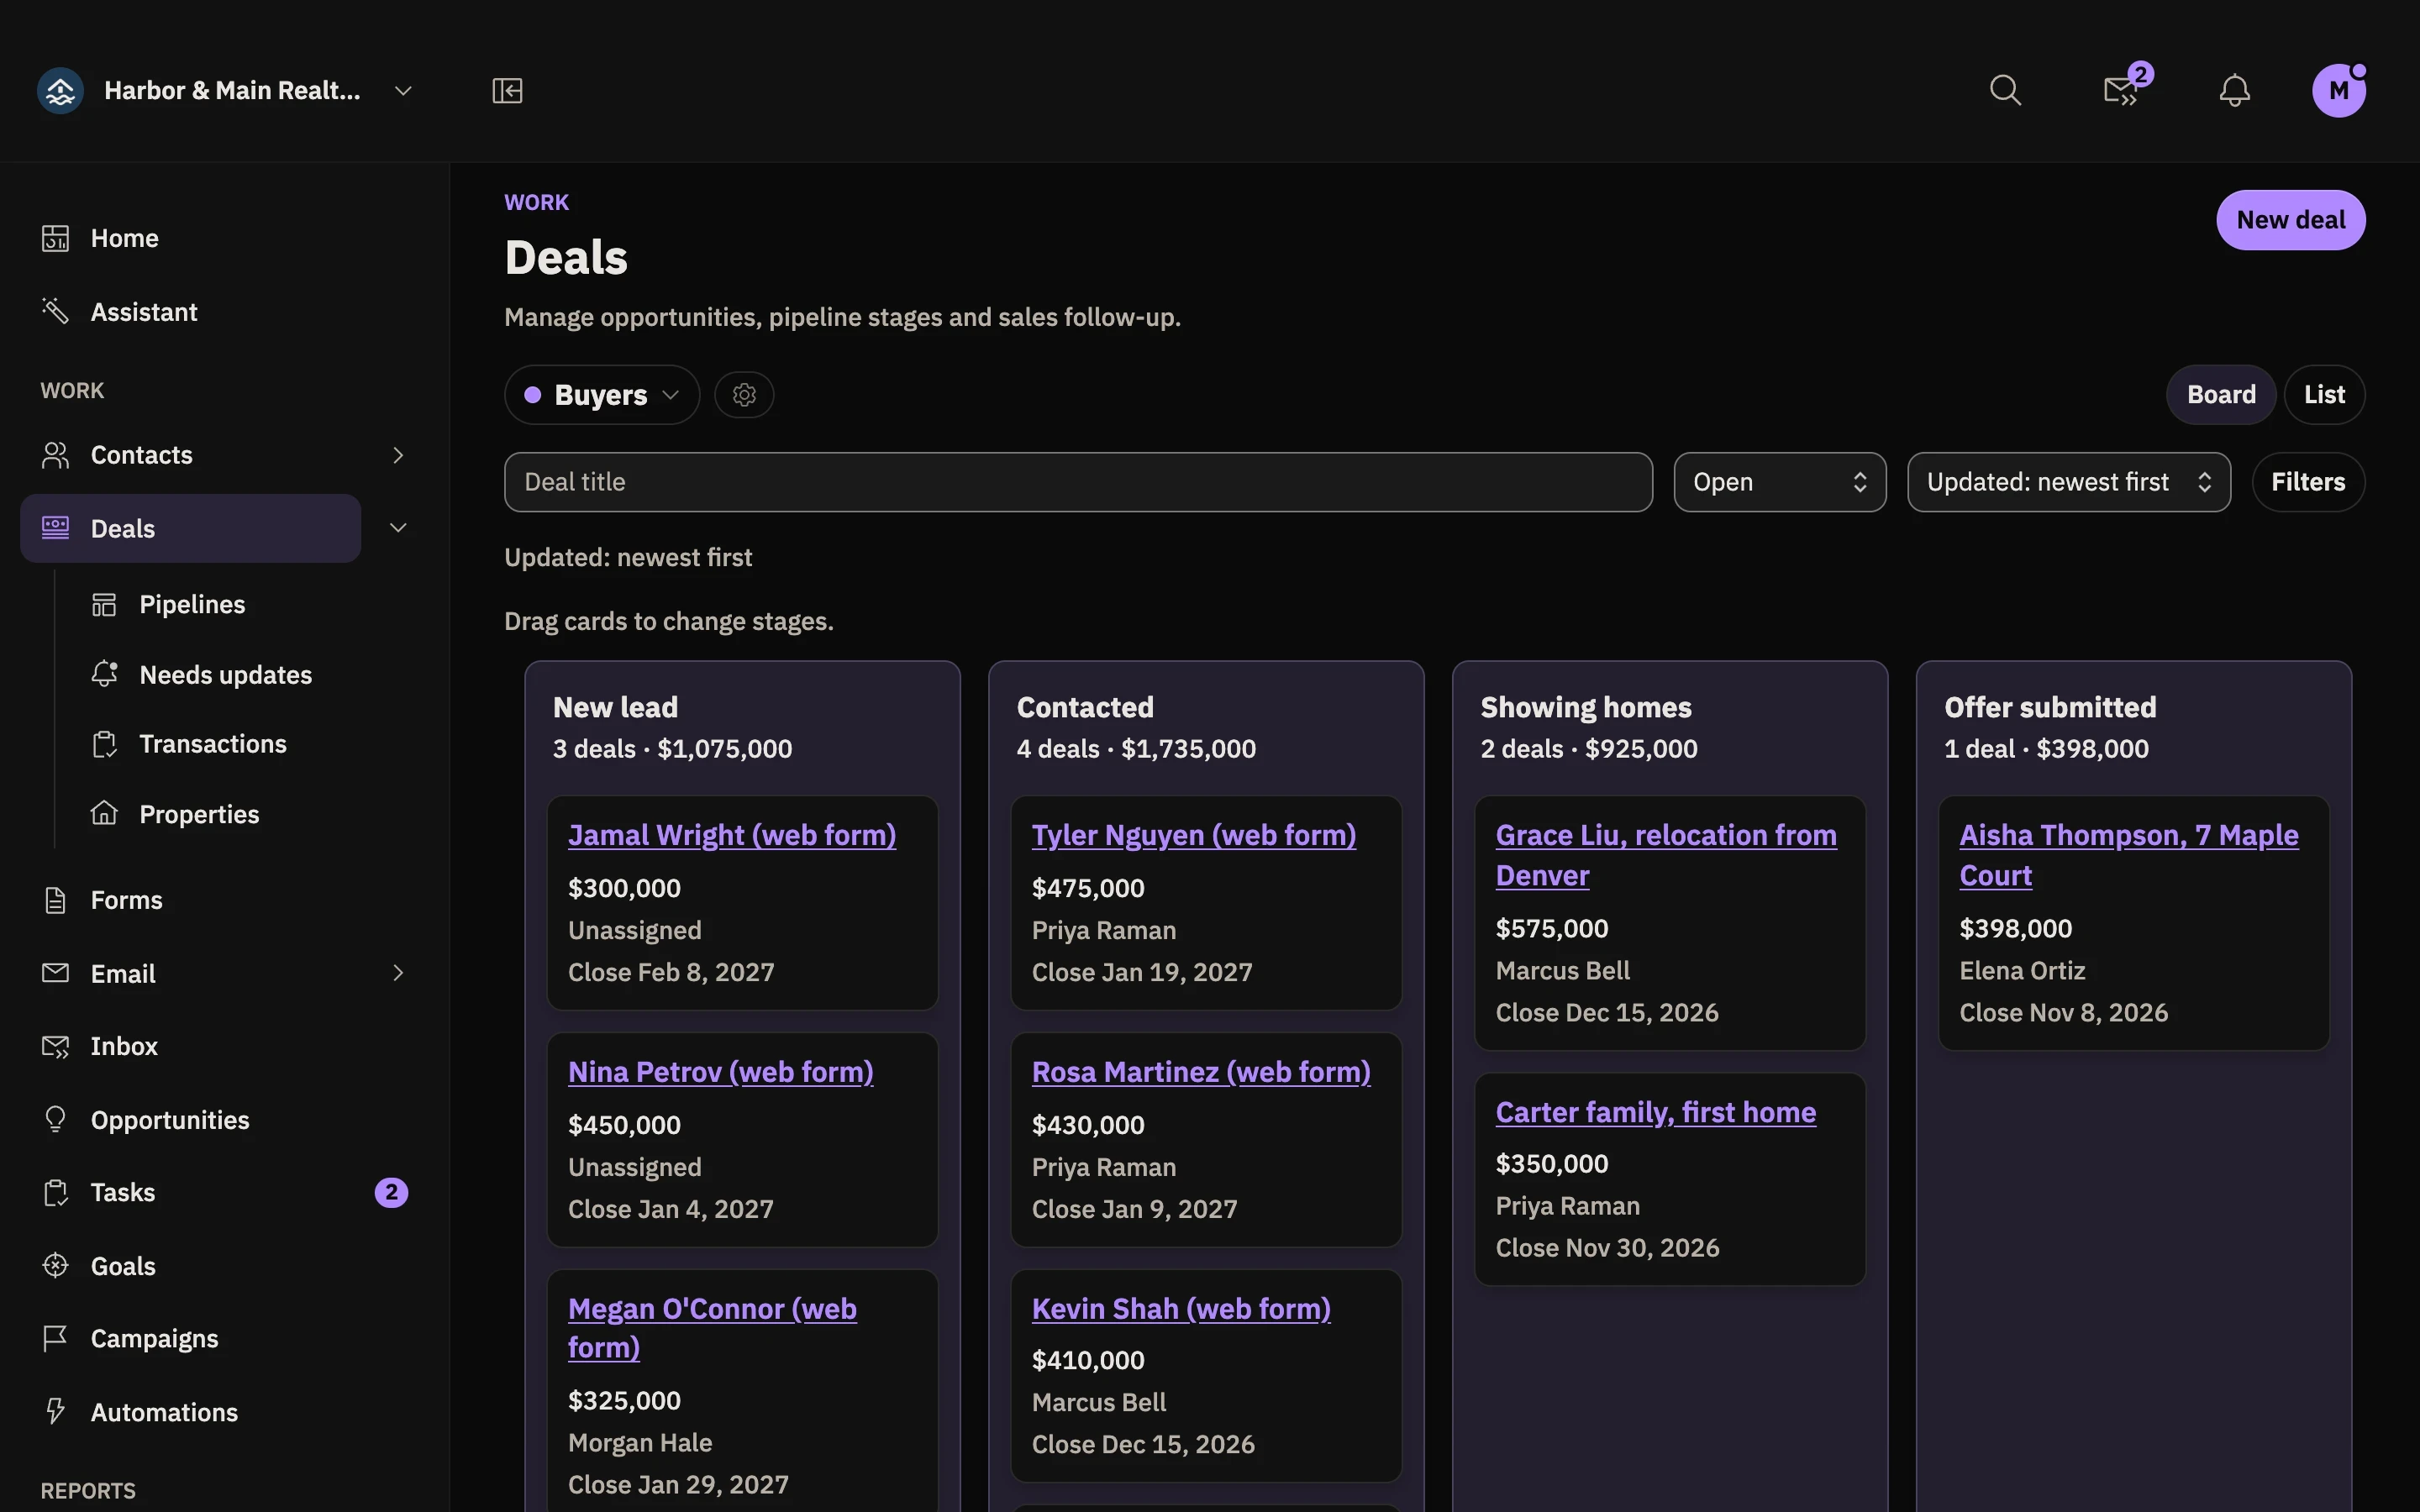
Task: Open Grace Liu, relocation from Denver deal
Action: click(x=1666, y=855)
